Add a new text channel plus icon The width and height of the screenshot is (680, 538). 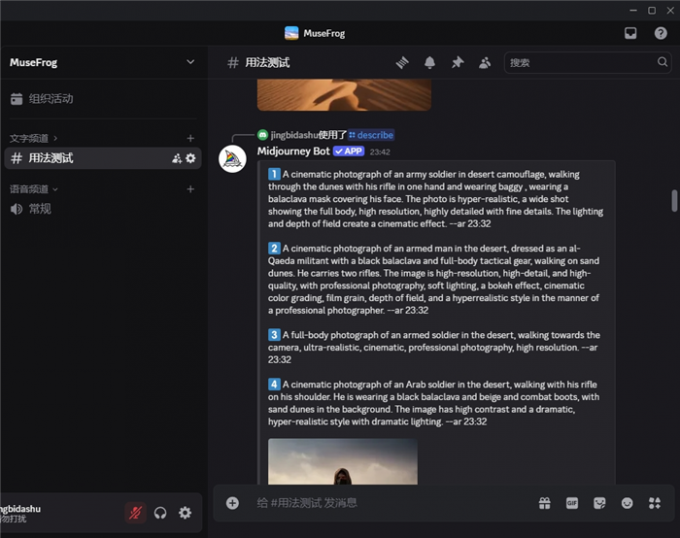click(x=190, y=138)
